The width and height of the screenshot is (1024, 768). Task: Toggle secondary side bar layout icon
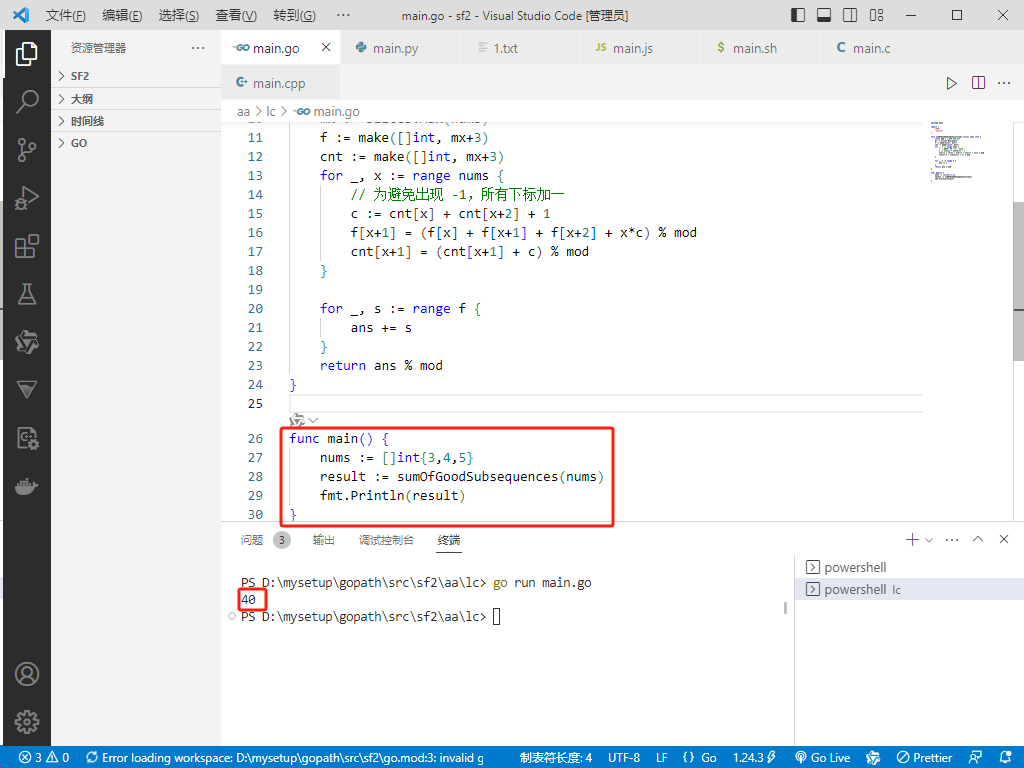click(850, 15)
